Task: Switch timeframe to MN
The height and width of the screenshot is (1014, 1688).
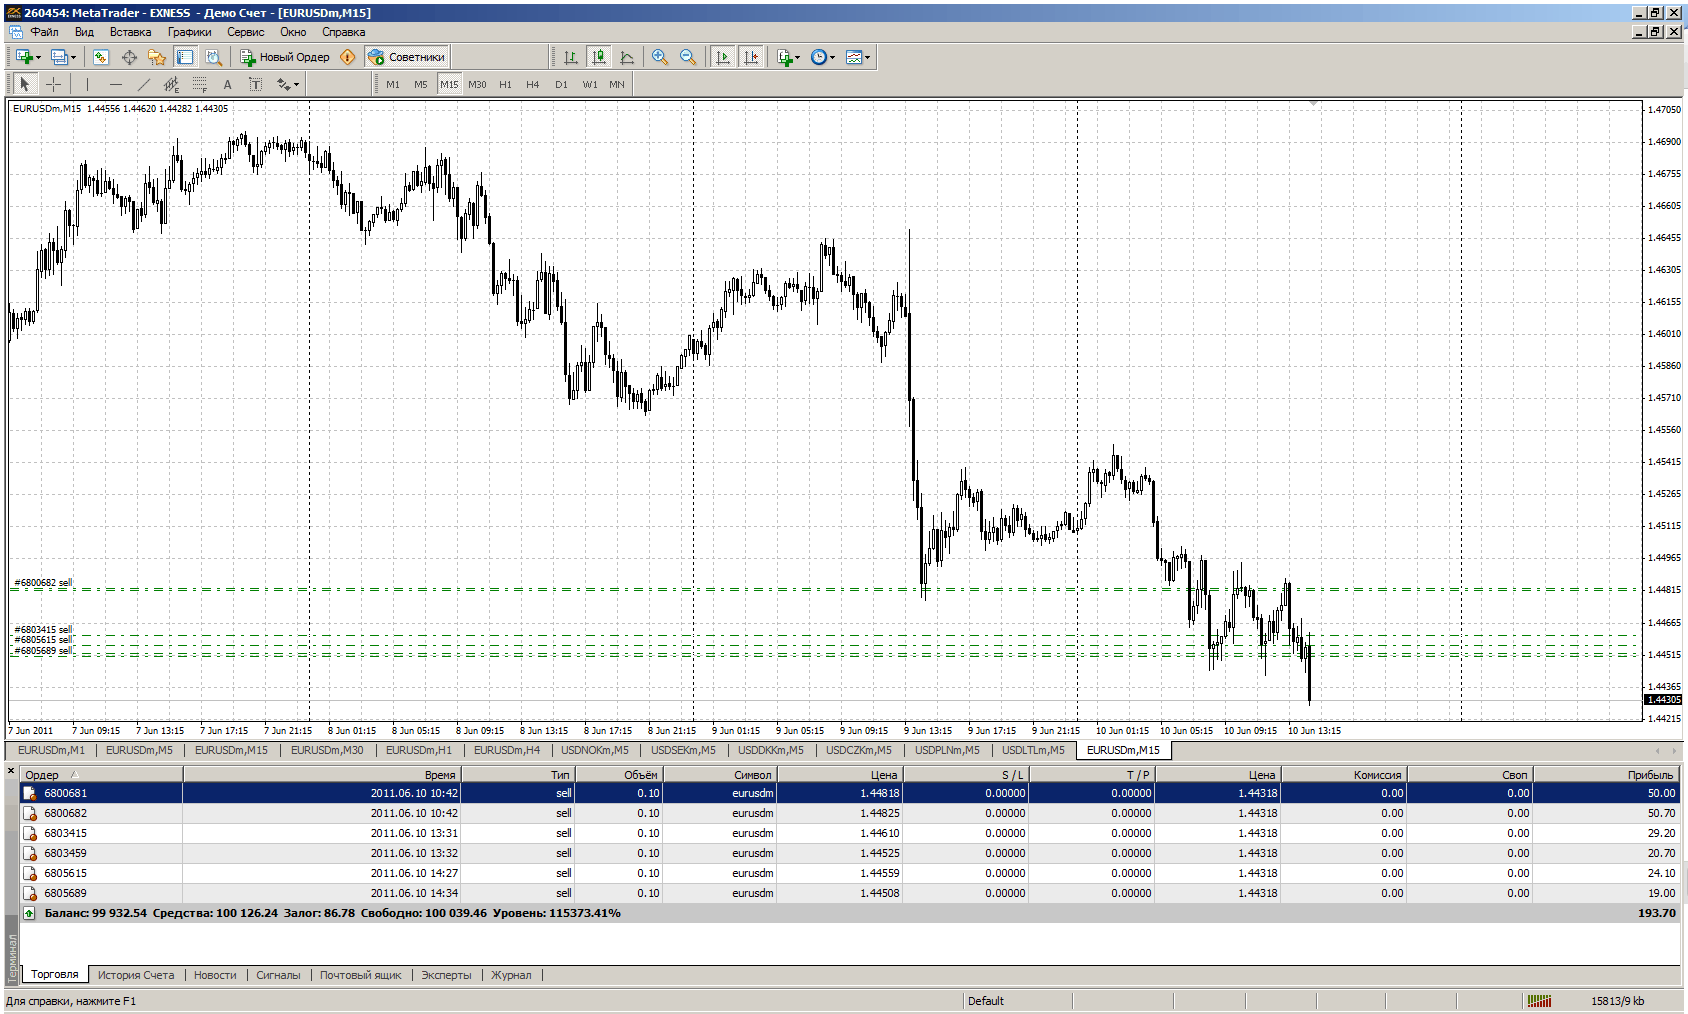Action: (617, 84)
